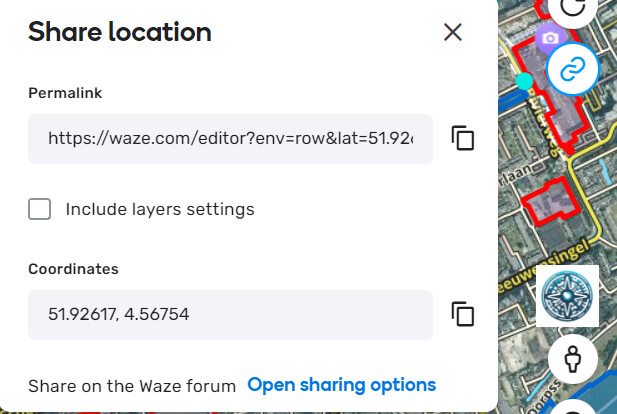The width and height of the screenshot is (617, 414).
Task: Open sharing options link
Action: tap(341, 385)
